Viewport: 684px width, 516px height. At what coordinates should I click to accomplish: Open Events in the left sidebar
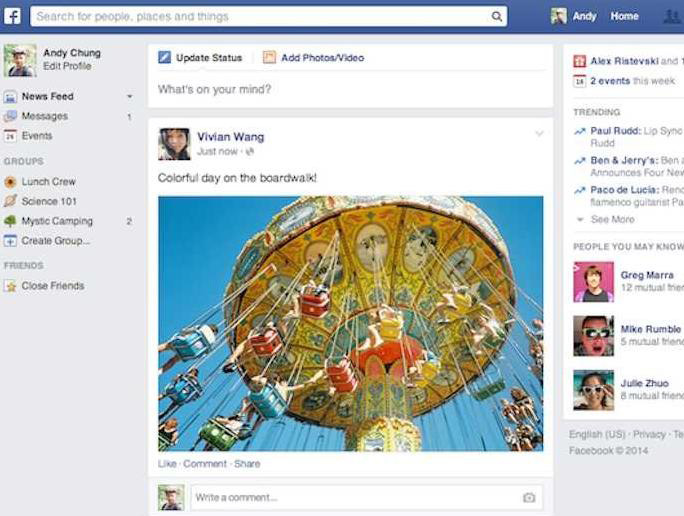point(36,136)
